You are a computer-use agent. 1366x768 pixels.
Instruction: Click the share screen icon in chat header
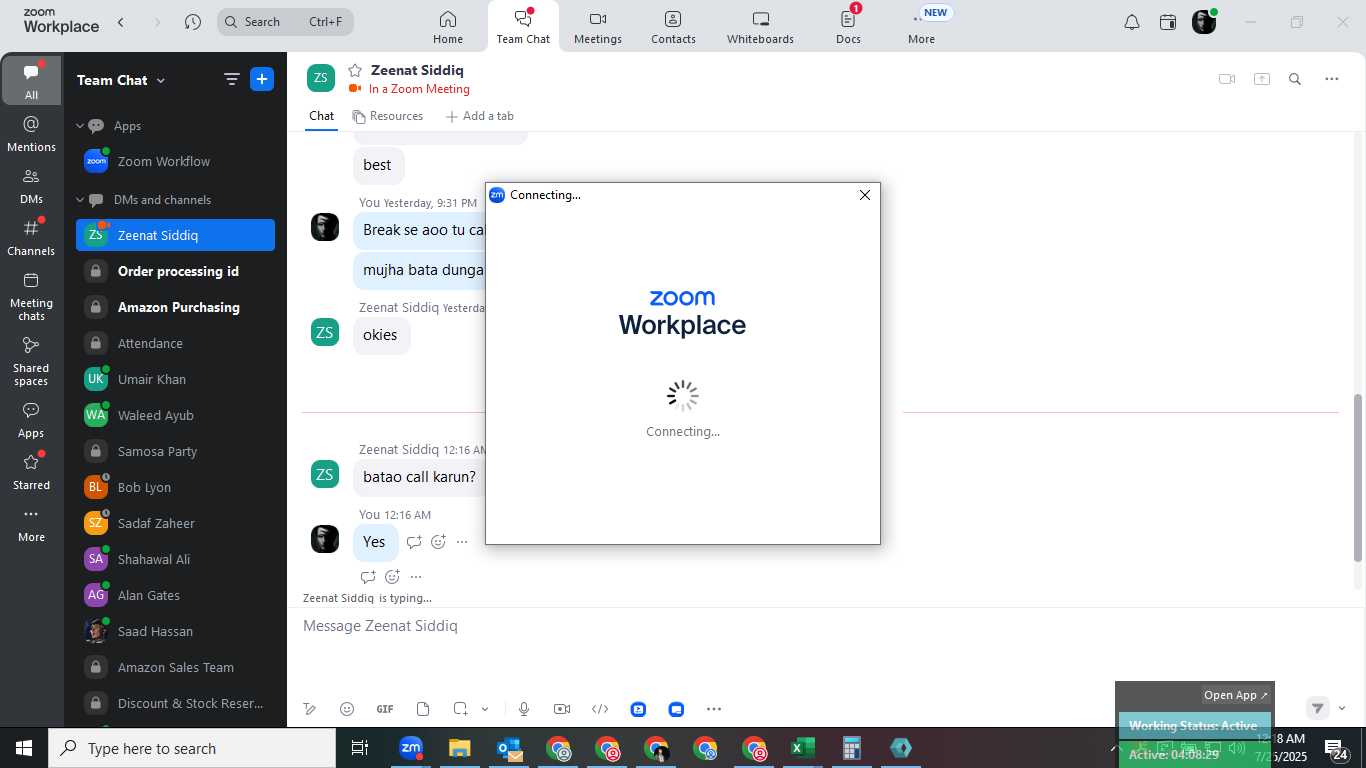[x=1262, y=79]
